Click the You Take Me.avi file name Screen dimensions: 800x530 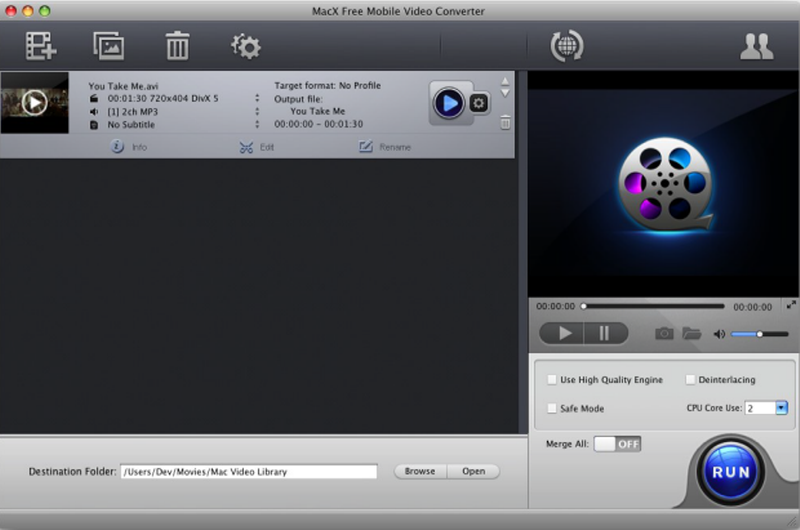click(x=123, y=86)
